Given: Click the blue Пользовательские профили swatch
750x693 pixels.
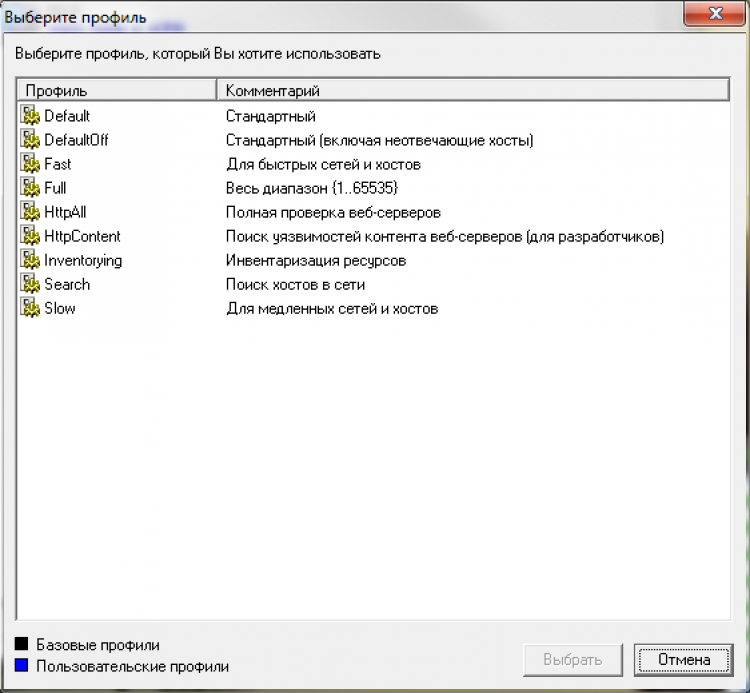Looking at the screenshot, I should pyautogui.click(x=22, y=666).
